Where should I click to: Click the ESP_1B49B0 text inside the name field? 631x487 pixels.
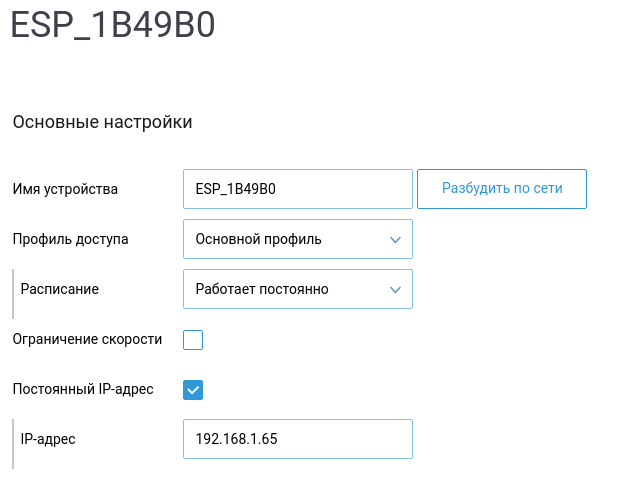tap(235, 189)
